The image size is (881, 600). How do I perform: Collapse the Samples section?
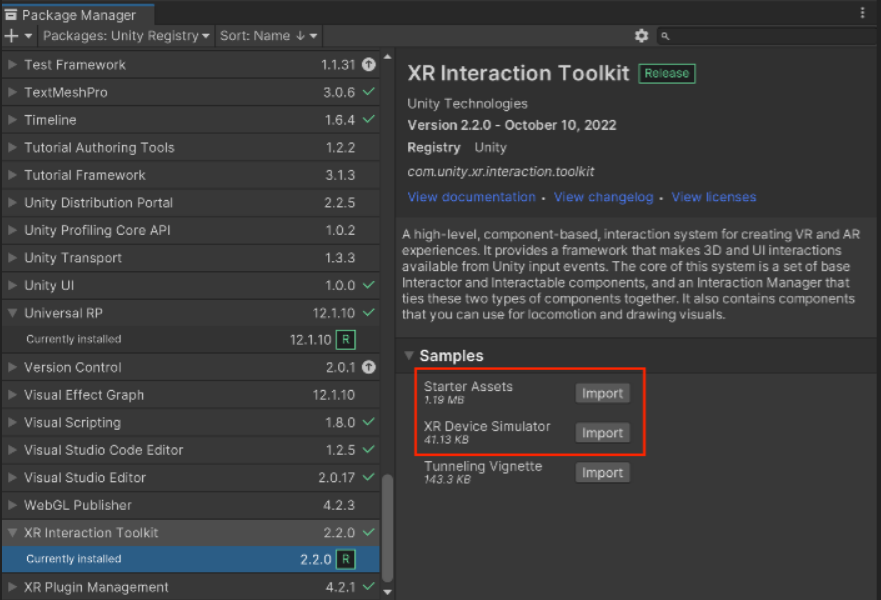point(409,355)
